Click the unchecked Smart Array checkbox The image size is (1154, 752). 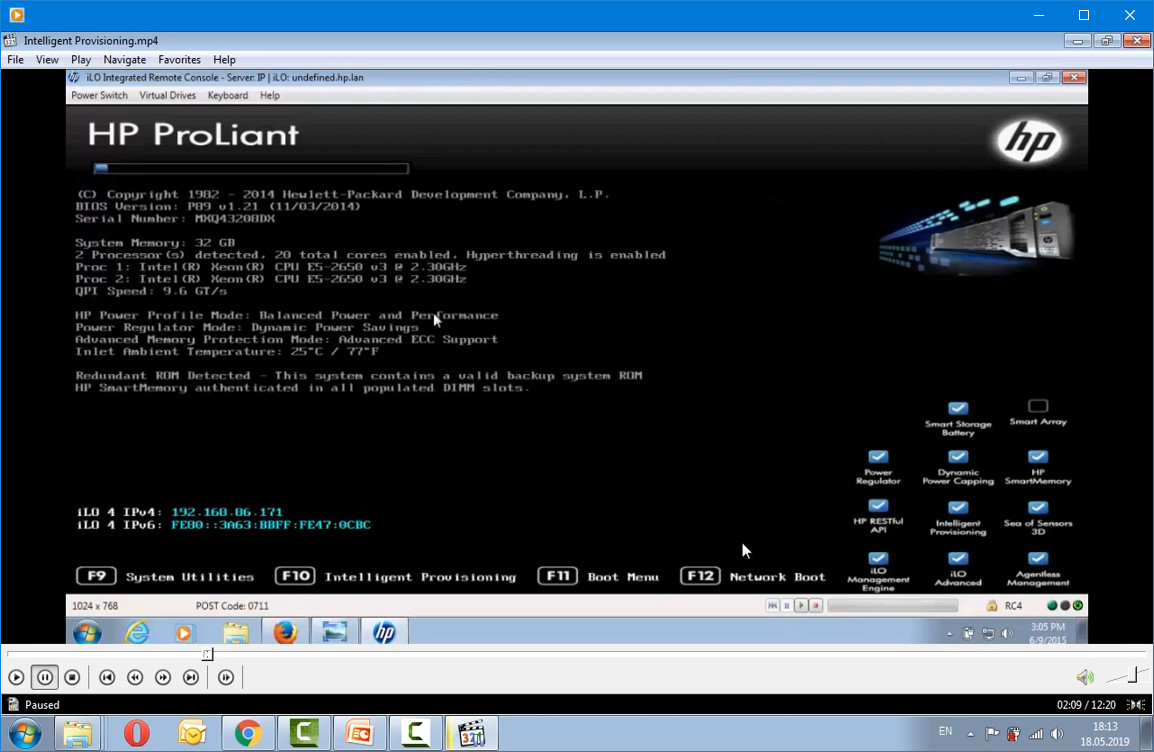pyautogui.click(x=1038, y=406)
